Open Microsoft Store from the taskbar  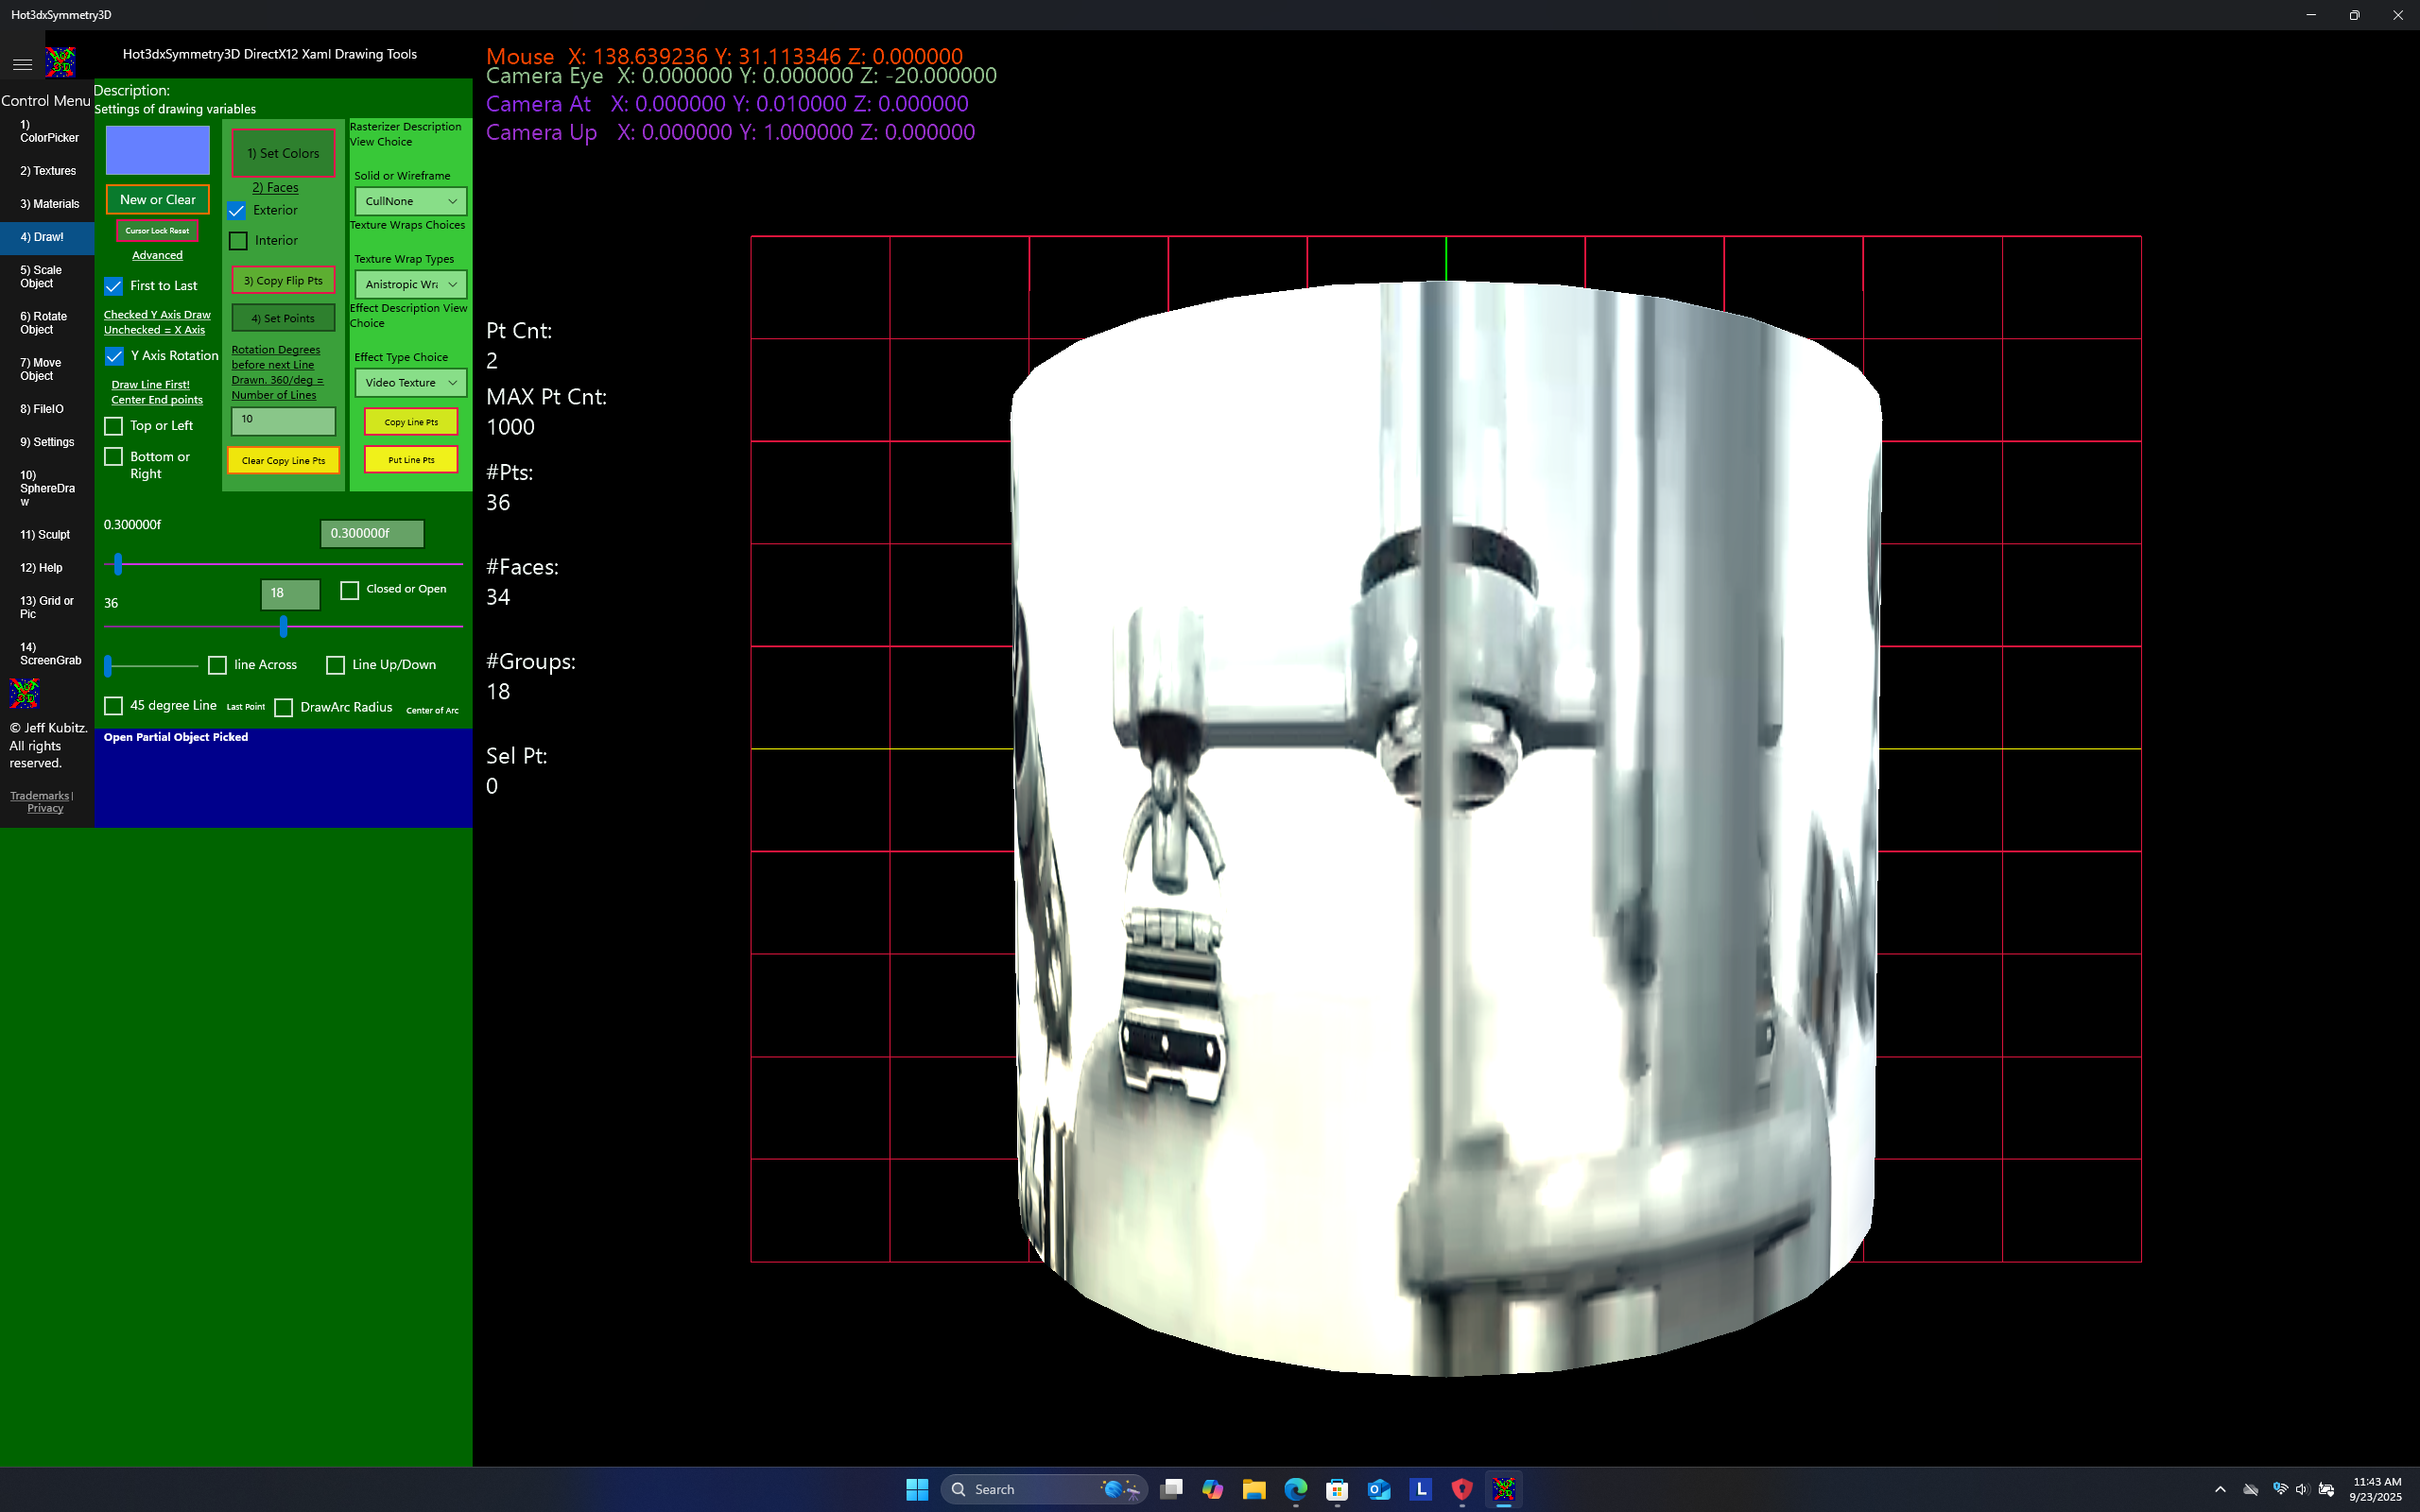coord(1337,1489)
